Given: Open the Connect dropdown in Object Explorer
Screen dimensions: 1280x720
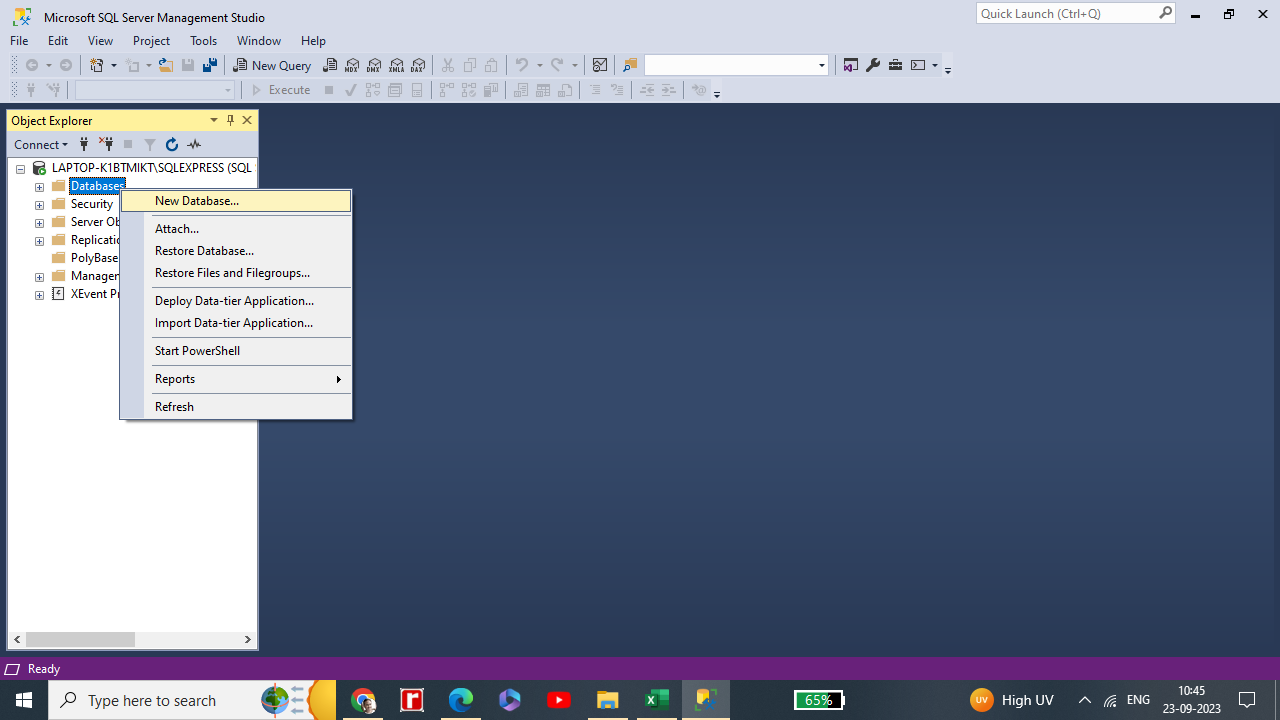Looking at the screenshot, I should 41,144.
